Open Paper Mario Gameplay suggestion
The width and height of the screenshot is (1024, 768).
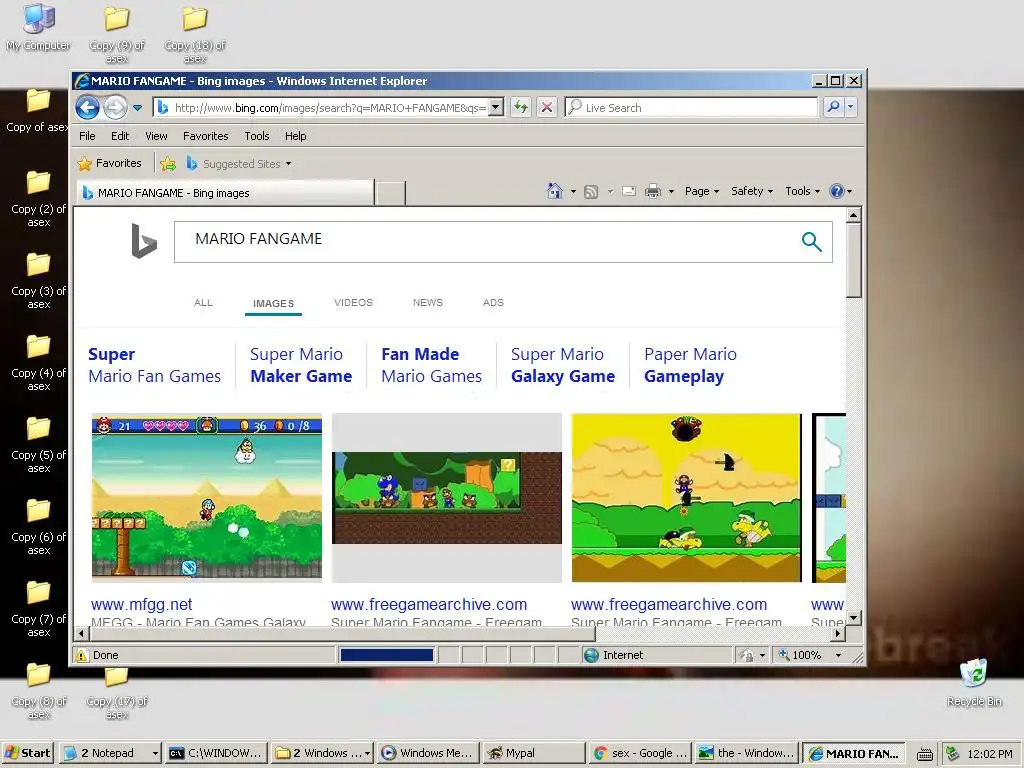690,365
